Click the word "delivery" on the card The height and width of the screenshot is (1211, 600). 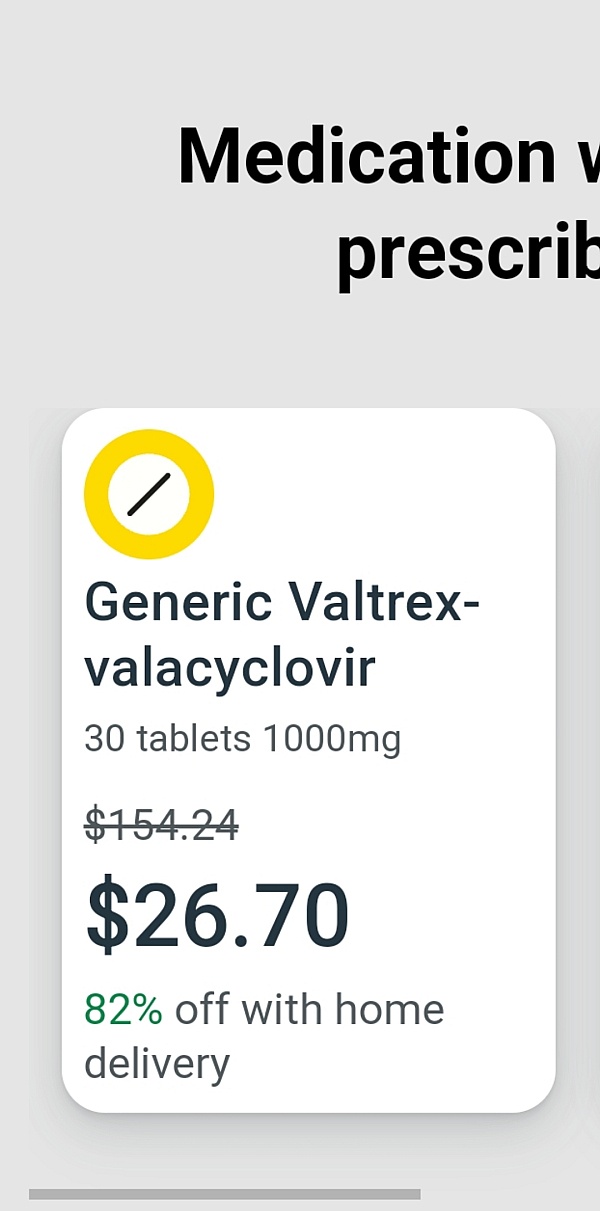[x=156, y=1063]
